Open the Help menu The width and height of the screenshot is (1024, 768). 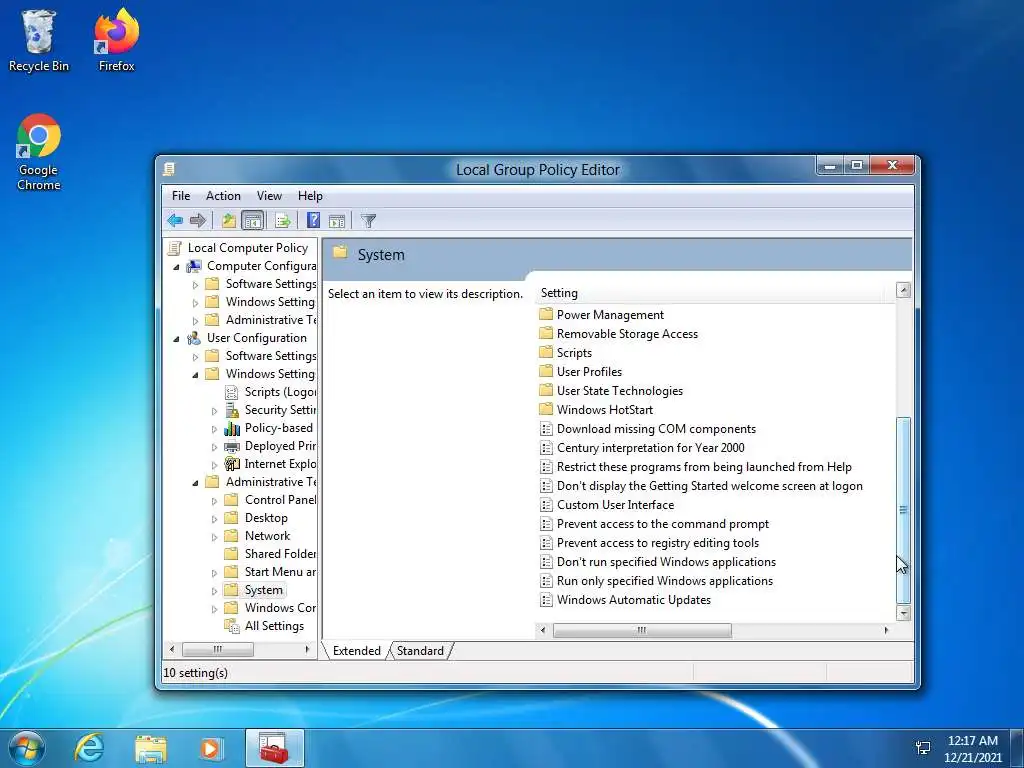point(310,196)
